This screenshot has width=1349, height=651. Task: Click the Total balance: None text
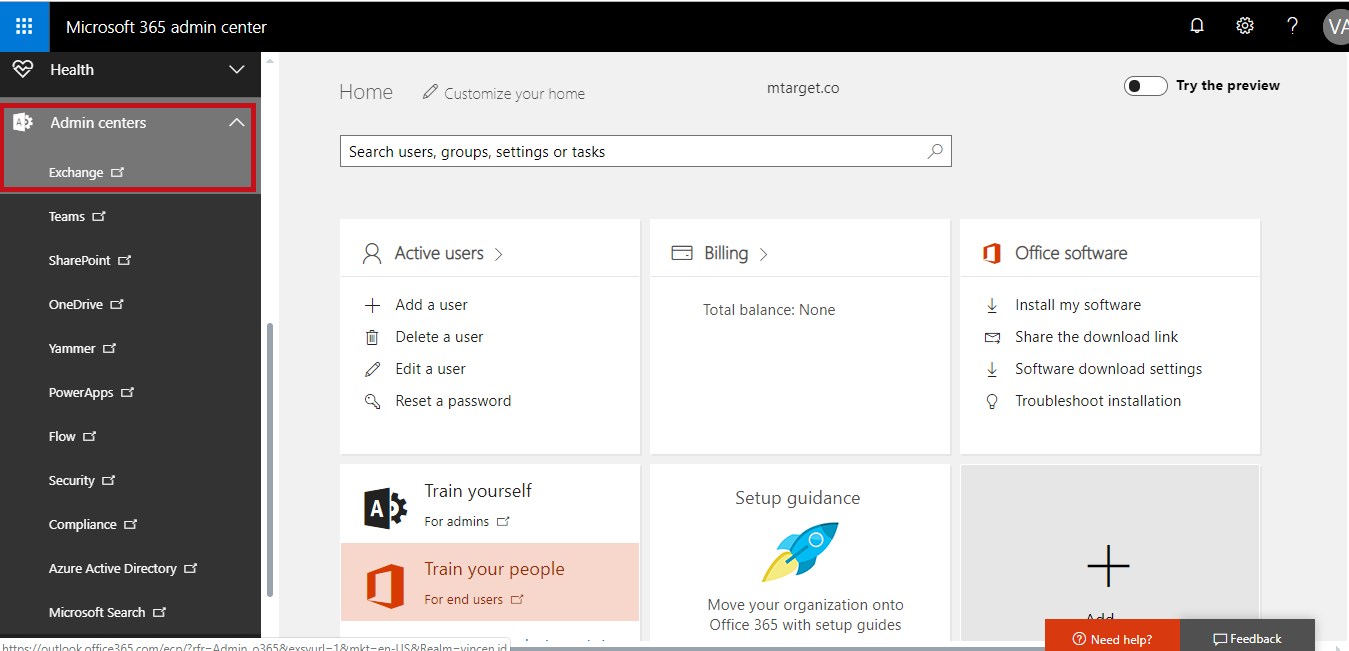tap(769, 310)
